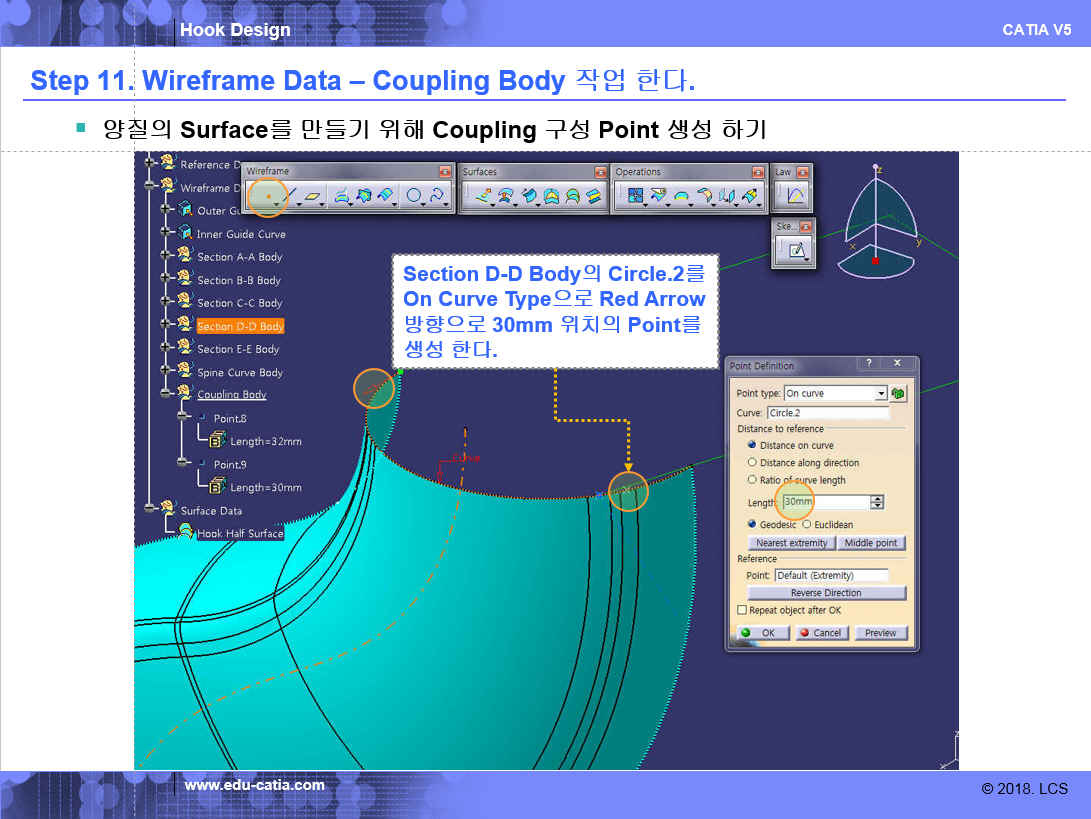Open the Point type dropdown
Viewport: 1091px width, 819px height.
click(x=881, y=394)
